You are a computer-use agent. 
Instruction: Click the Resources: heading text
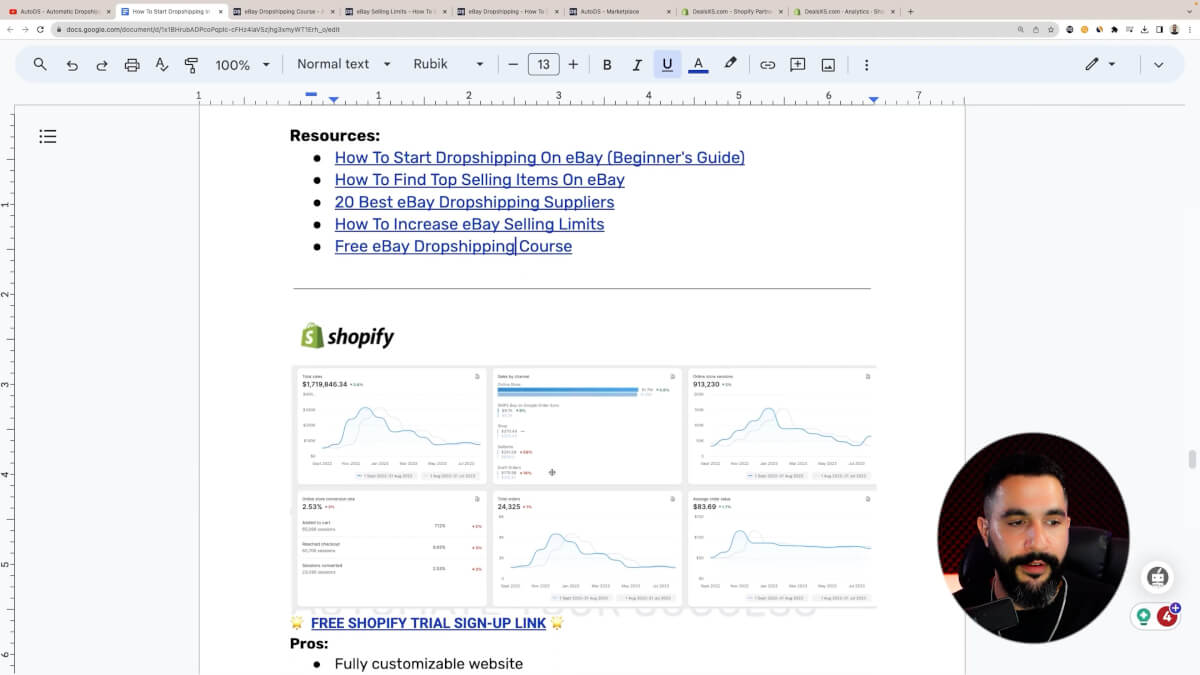pyautogui.click(x=335, y=136)
